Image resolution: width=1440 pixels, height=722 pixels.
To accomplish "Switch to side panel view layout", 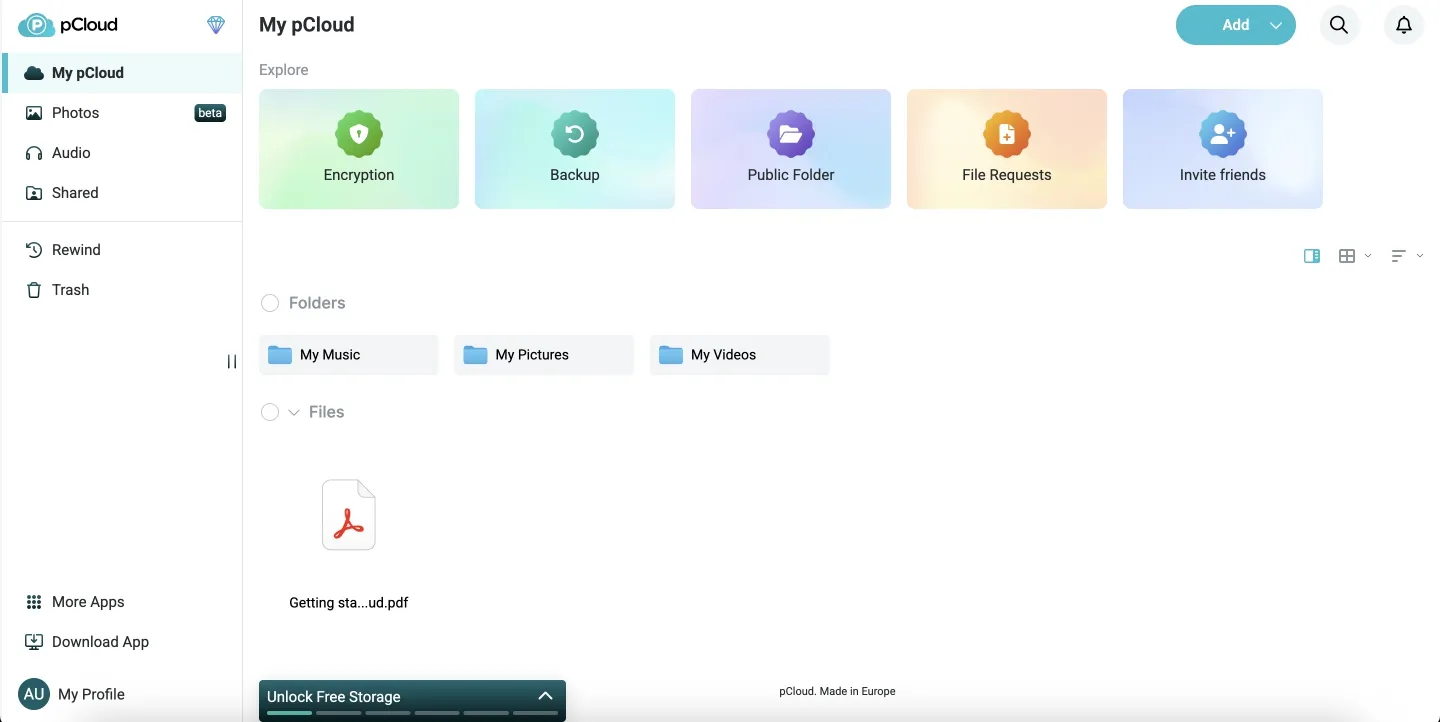I will [1311, 256].
